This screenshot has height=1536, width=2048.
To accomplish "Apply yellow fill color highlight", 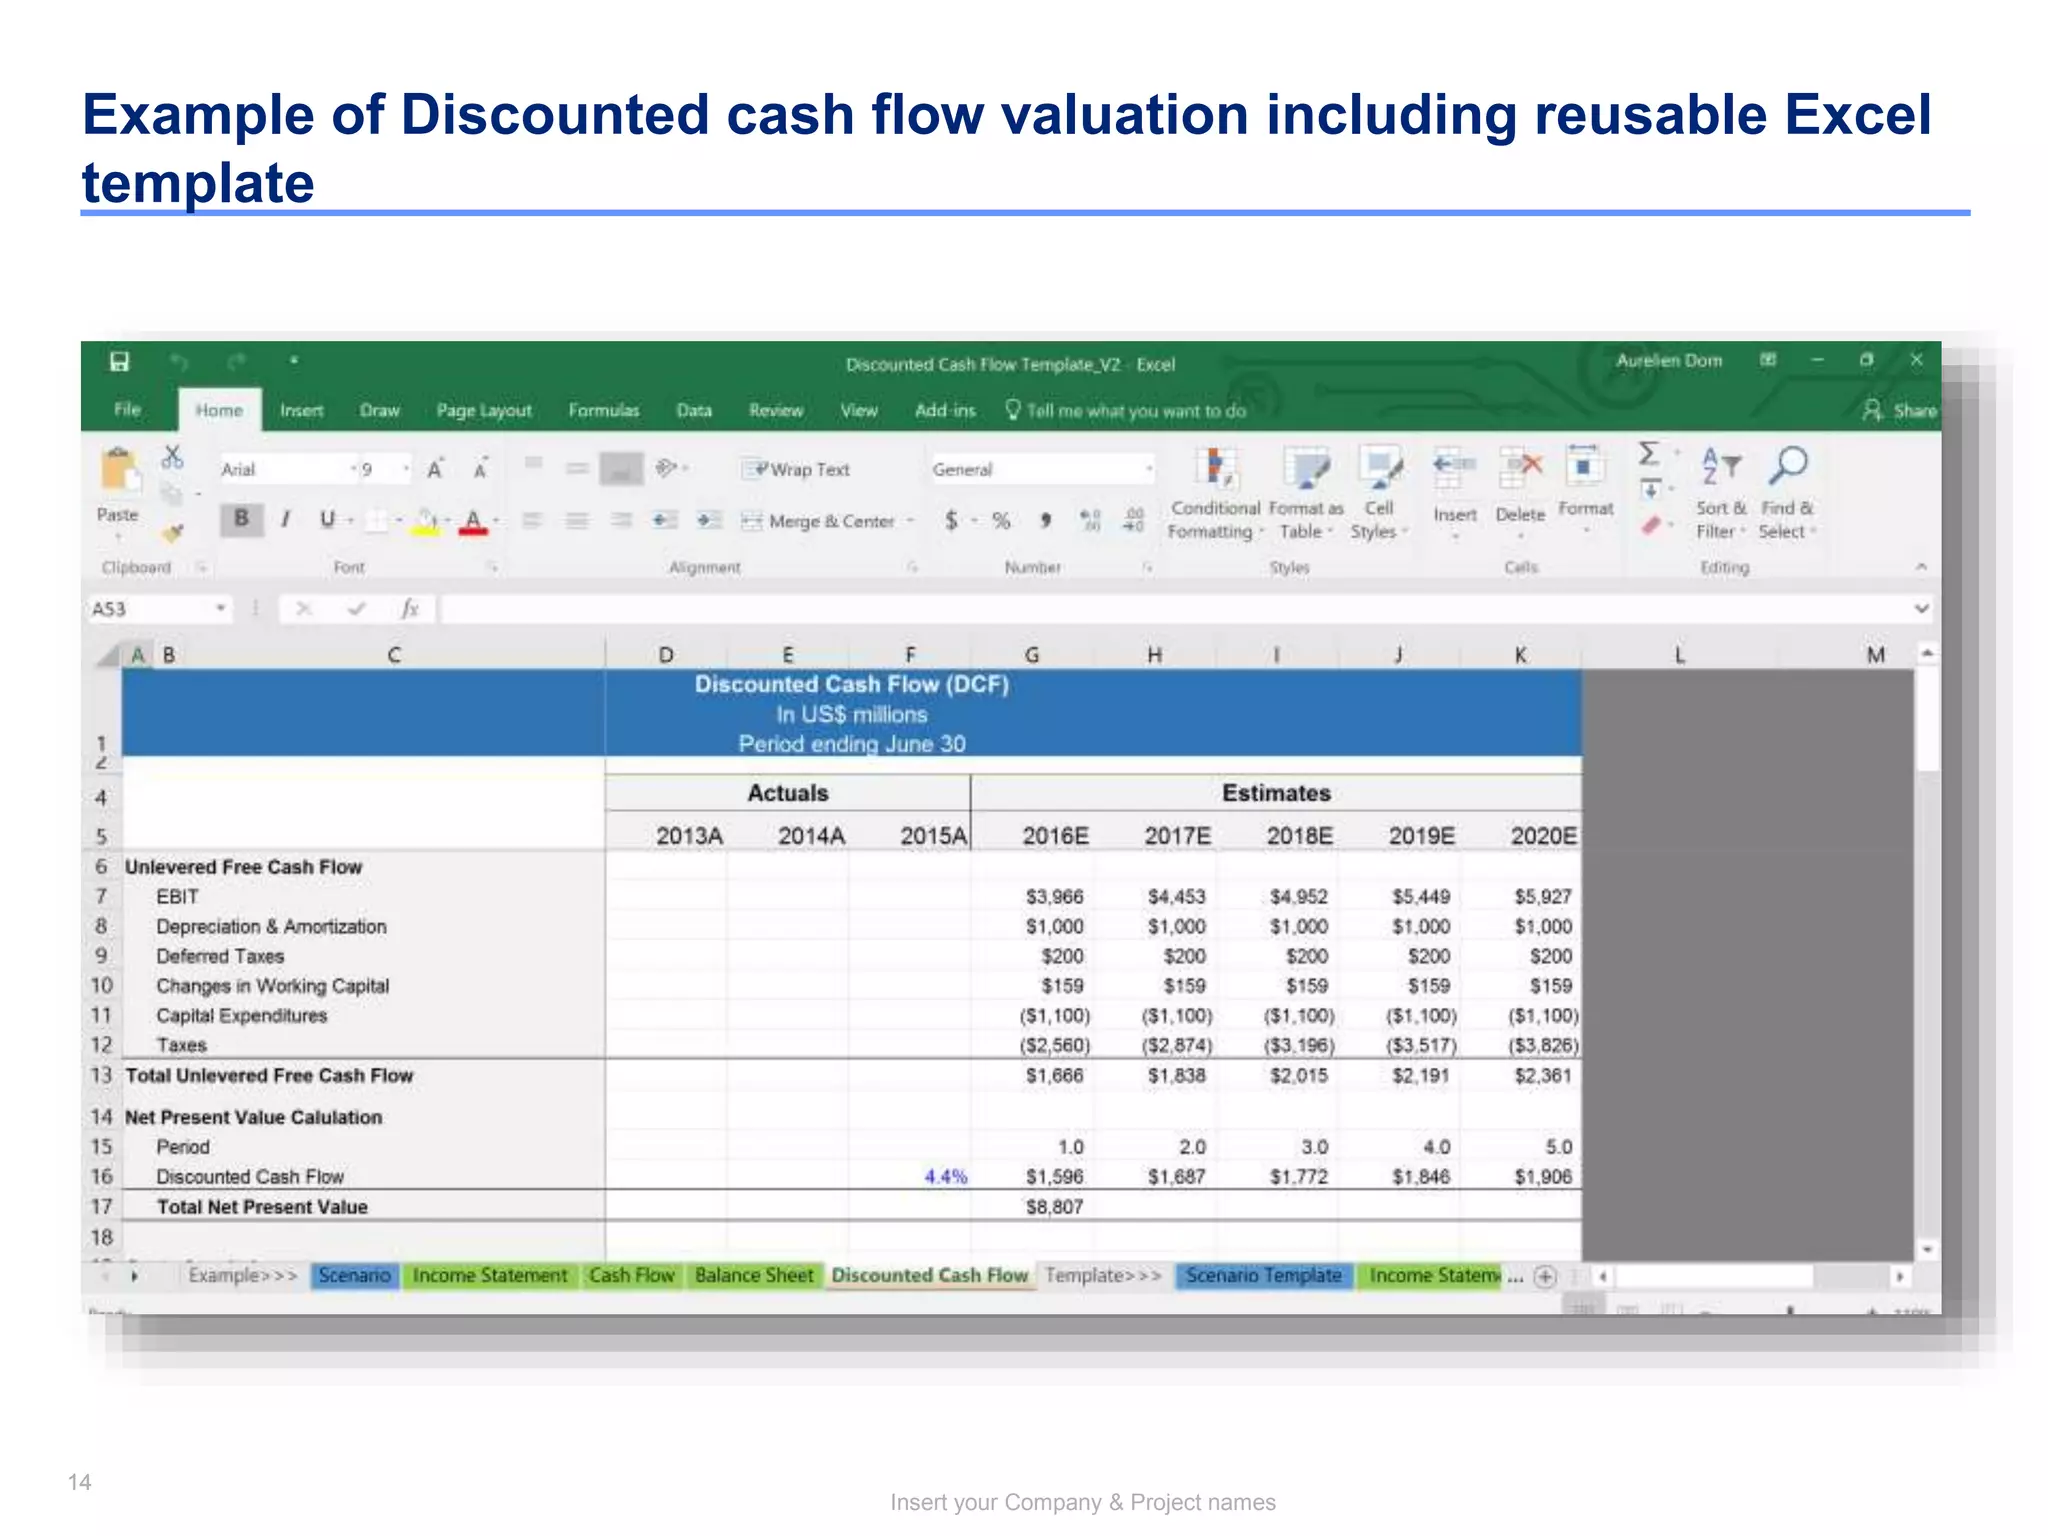I will 426,521.
